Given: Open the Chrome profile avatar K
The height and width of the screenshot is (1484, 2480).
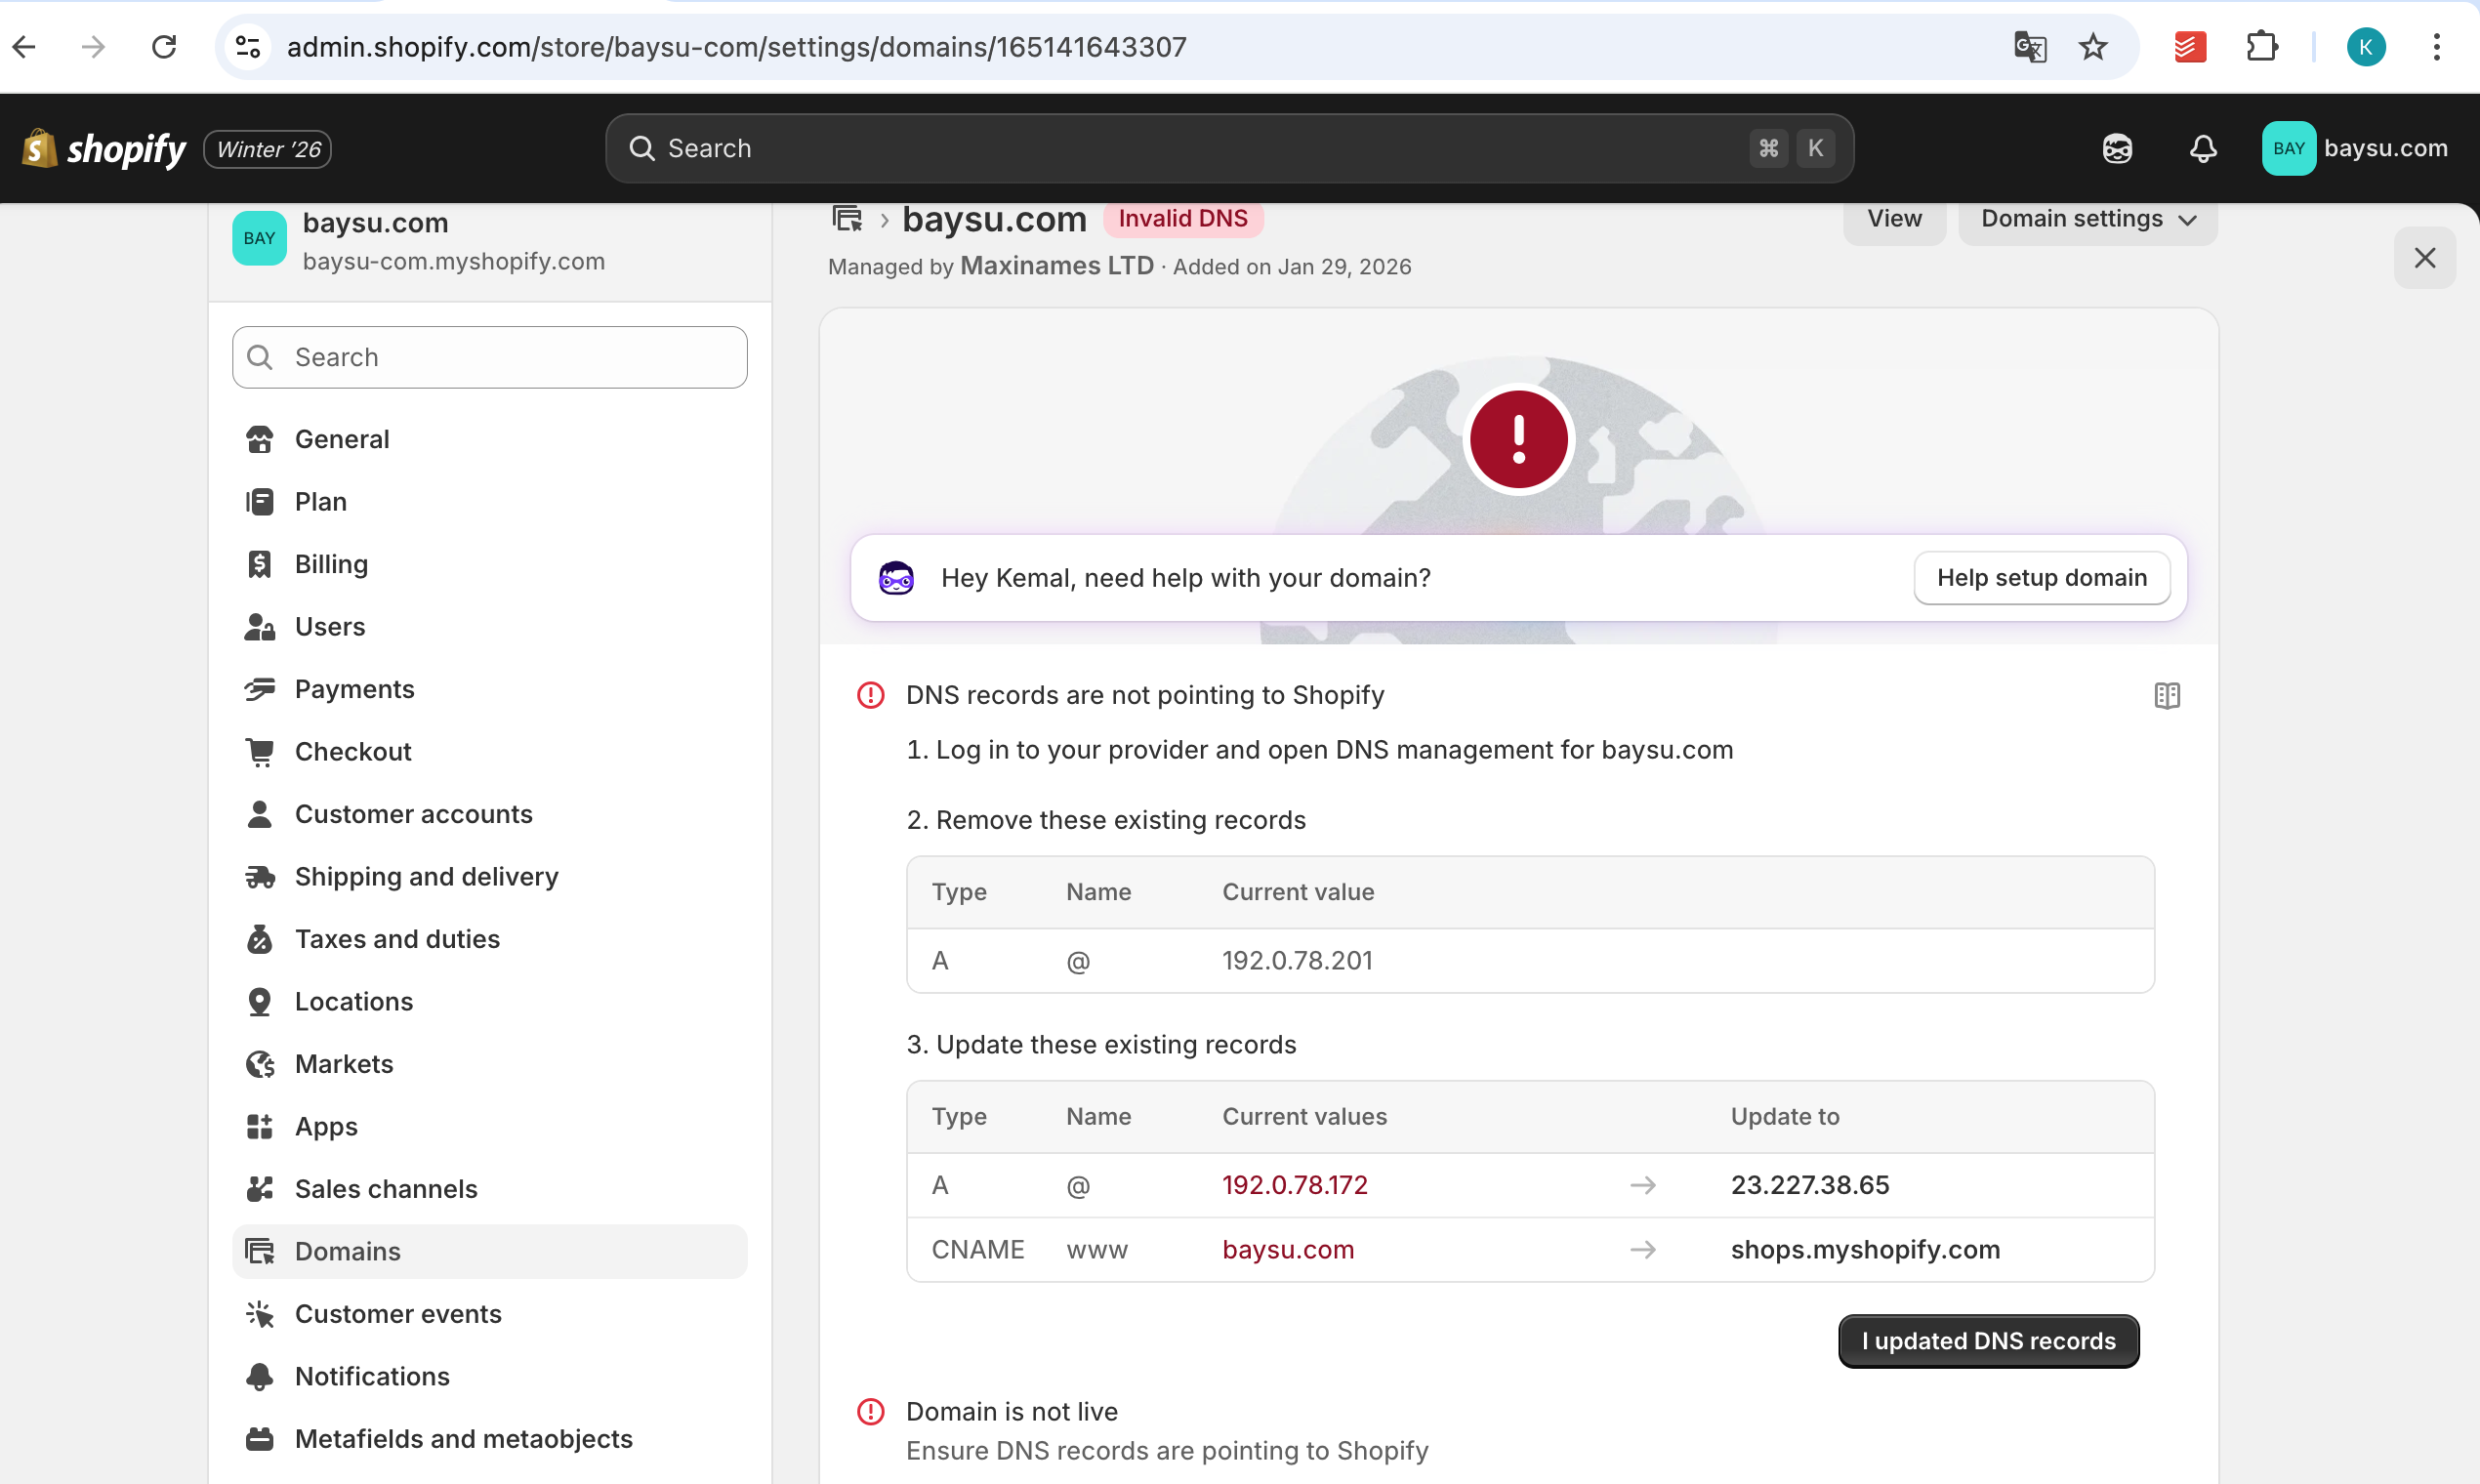Looking at the screenshot, I should pyautogui.click(x=2366, y=47).
